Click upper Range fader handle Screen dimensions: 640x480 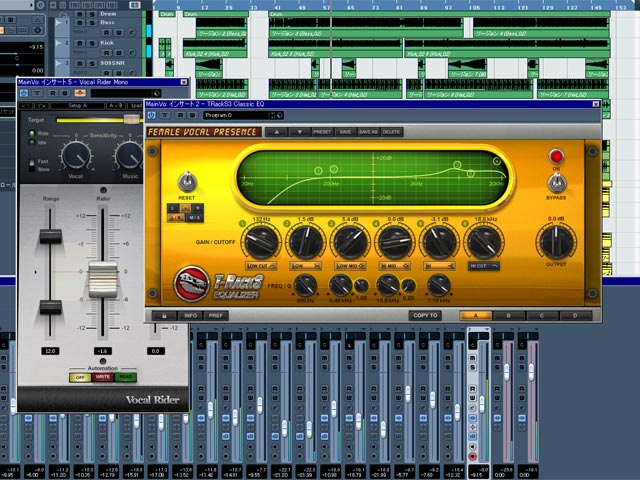(51, 237)
